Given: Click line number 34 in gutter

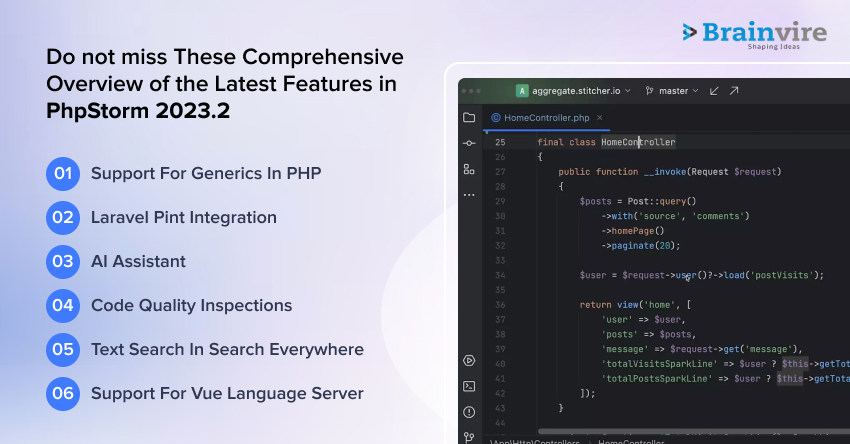Looking at the screenshot, I should tap(500, 275).
